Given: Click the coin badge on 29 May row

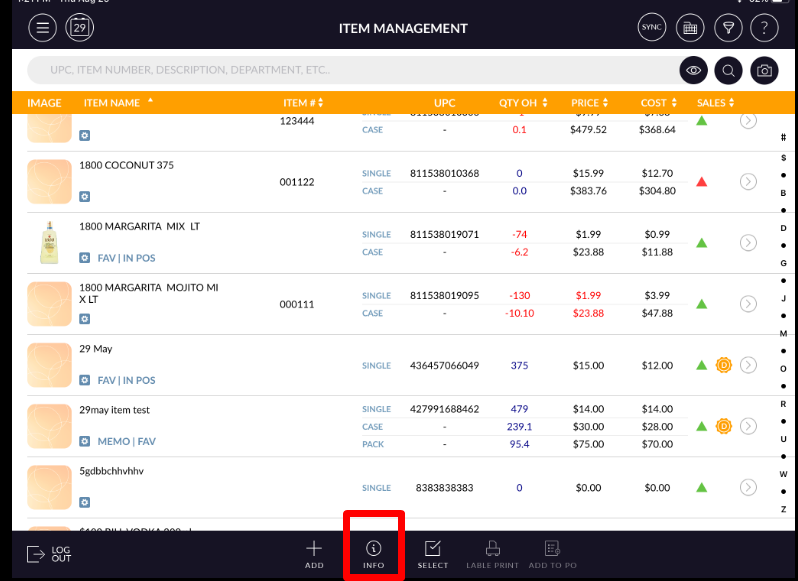Looking at the screenshot, I should (724, 365).
